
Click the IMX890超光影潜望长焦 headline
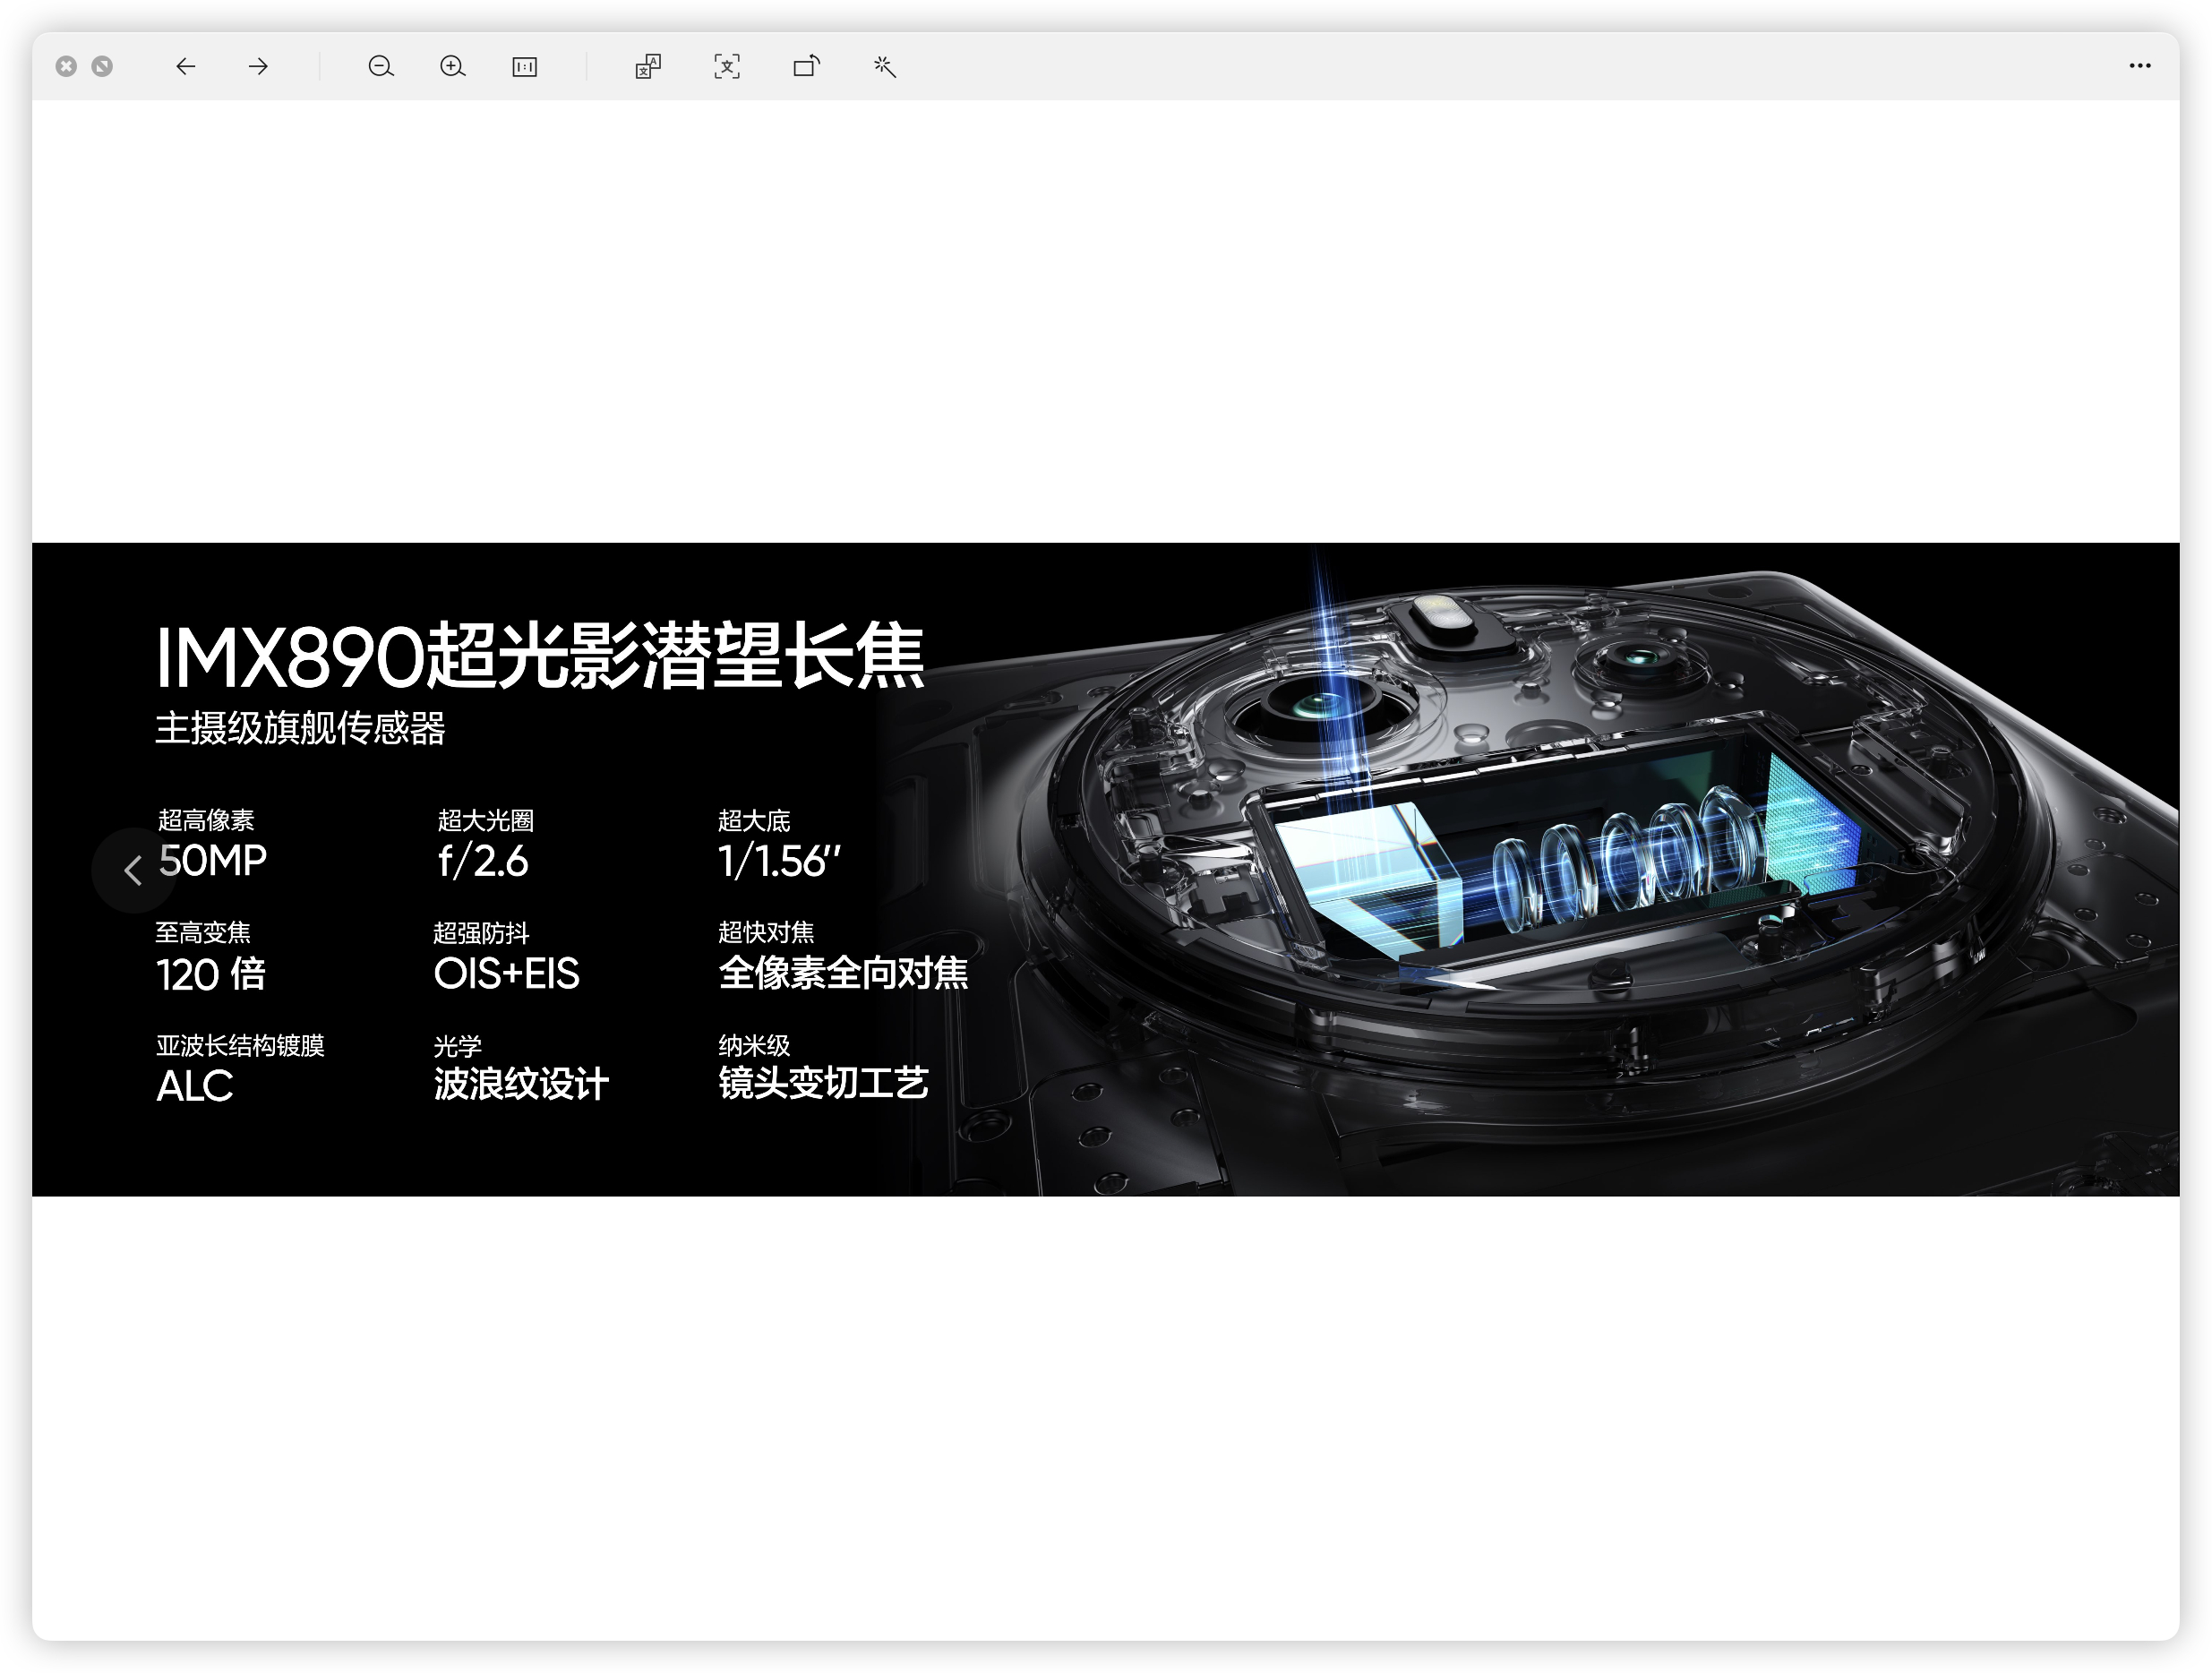click(x=540, y=656)
